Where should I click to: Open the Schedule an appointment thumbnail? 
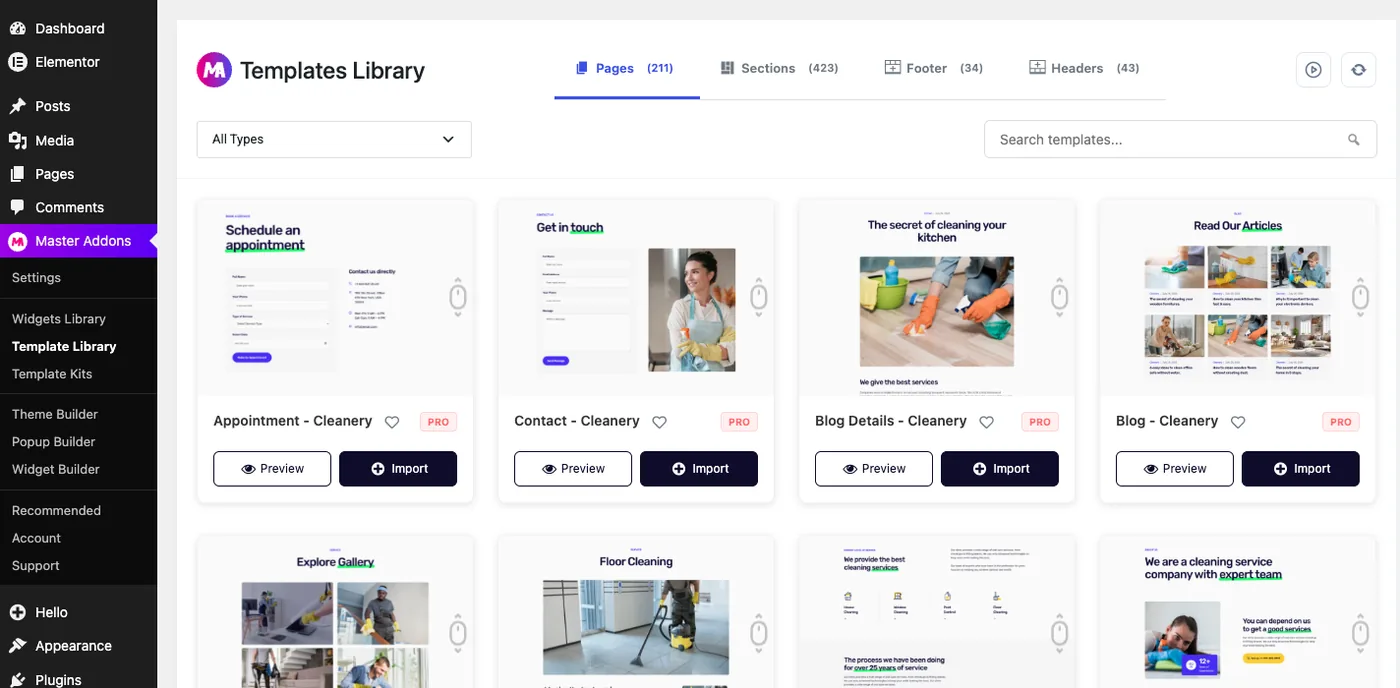pos(335,297)
